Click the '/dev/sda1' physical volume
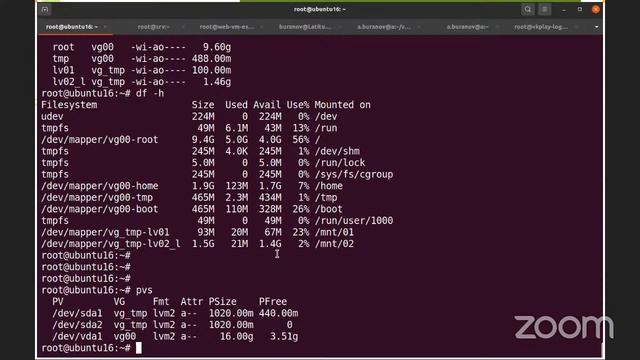Image resolution: width=640 pixels, height=360 pixels. 77,313
